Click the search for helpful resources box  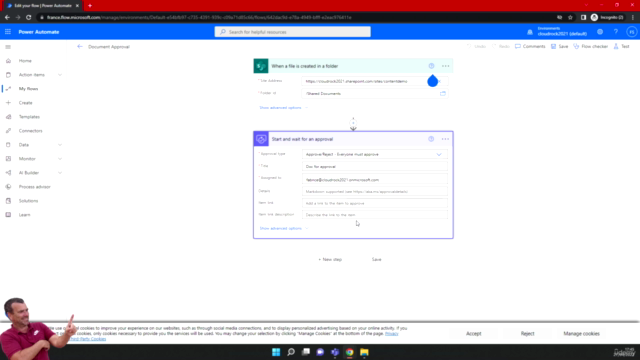(293, 32)
